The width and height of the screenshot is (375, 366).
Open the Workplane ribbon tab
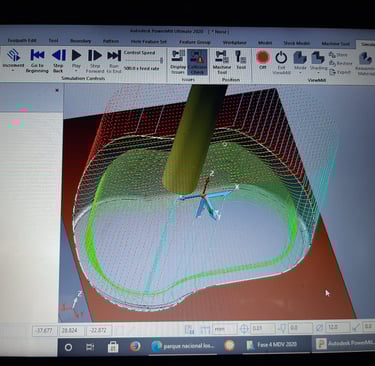[x=234, y=43]
